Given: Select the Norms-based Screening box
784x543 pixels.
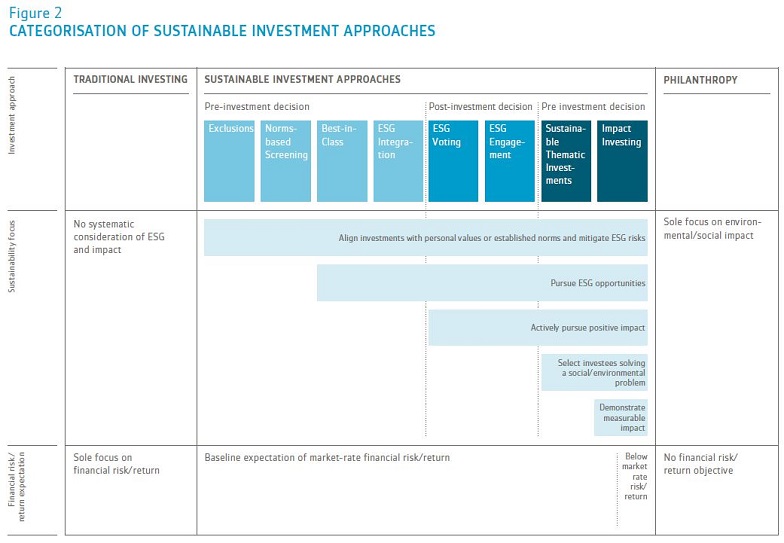Looking at the screenshot, I should (x=285, y=161).
